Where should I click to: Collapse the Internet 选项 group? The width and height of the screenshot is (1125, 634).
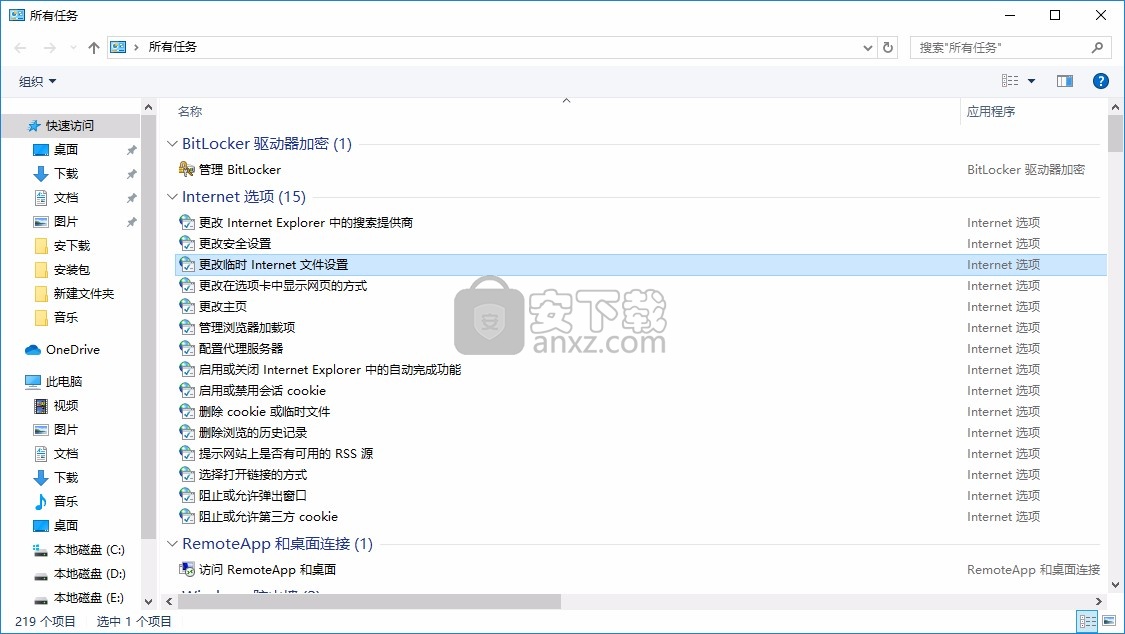171,197
